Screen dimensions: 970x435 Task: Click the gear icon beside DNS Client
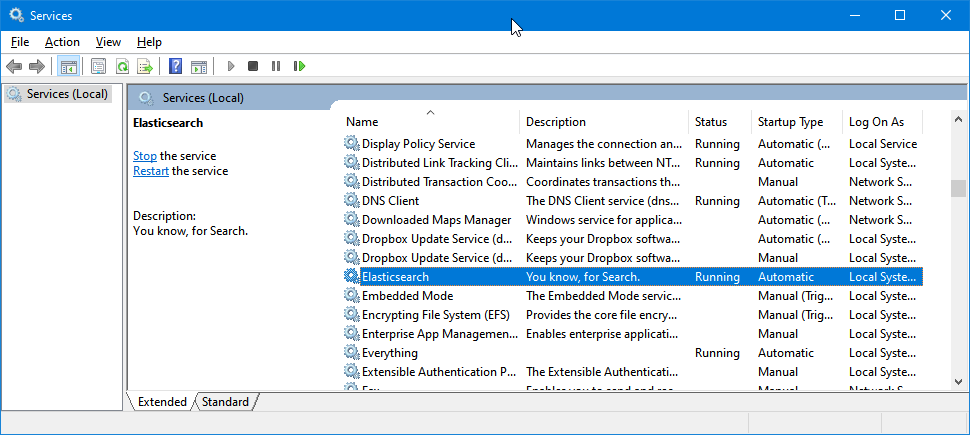351,200
